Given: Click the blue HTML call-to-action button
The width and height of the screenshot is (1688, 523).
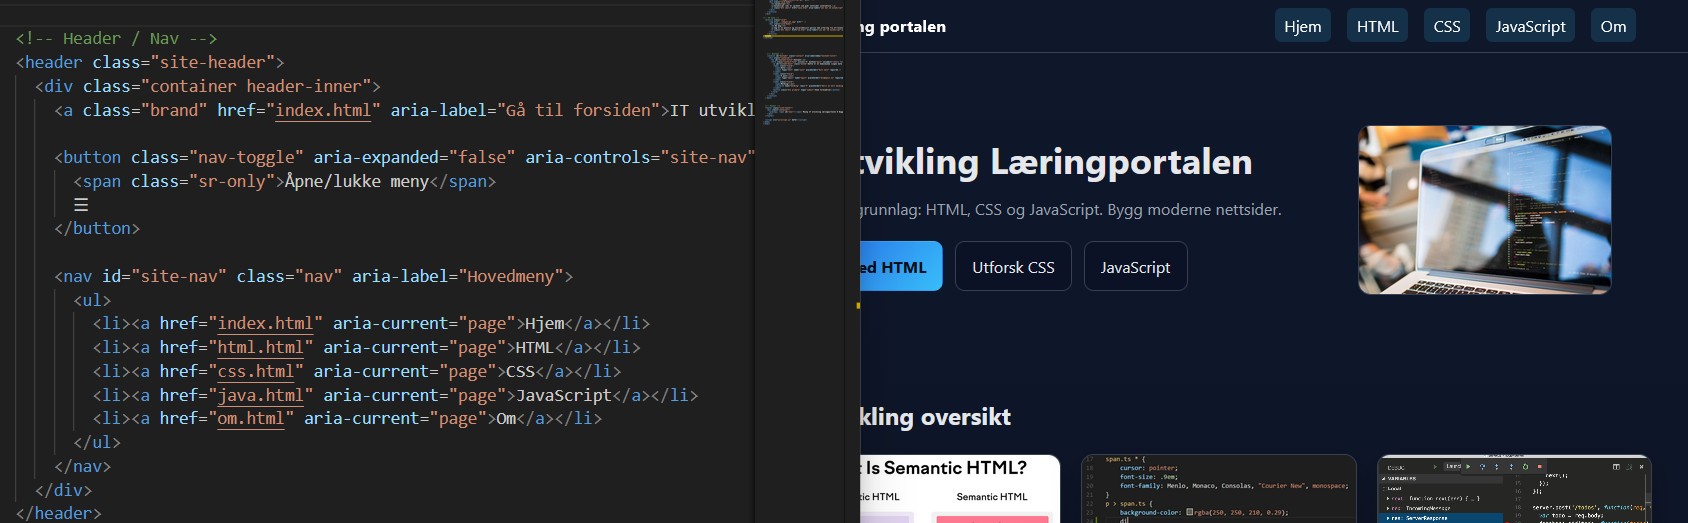Looking at the screenshot, I should (x=901, y=267).
